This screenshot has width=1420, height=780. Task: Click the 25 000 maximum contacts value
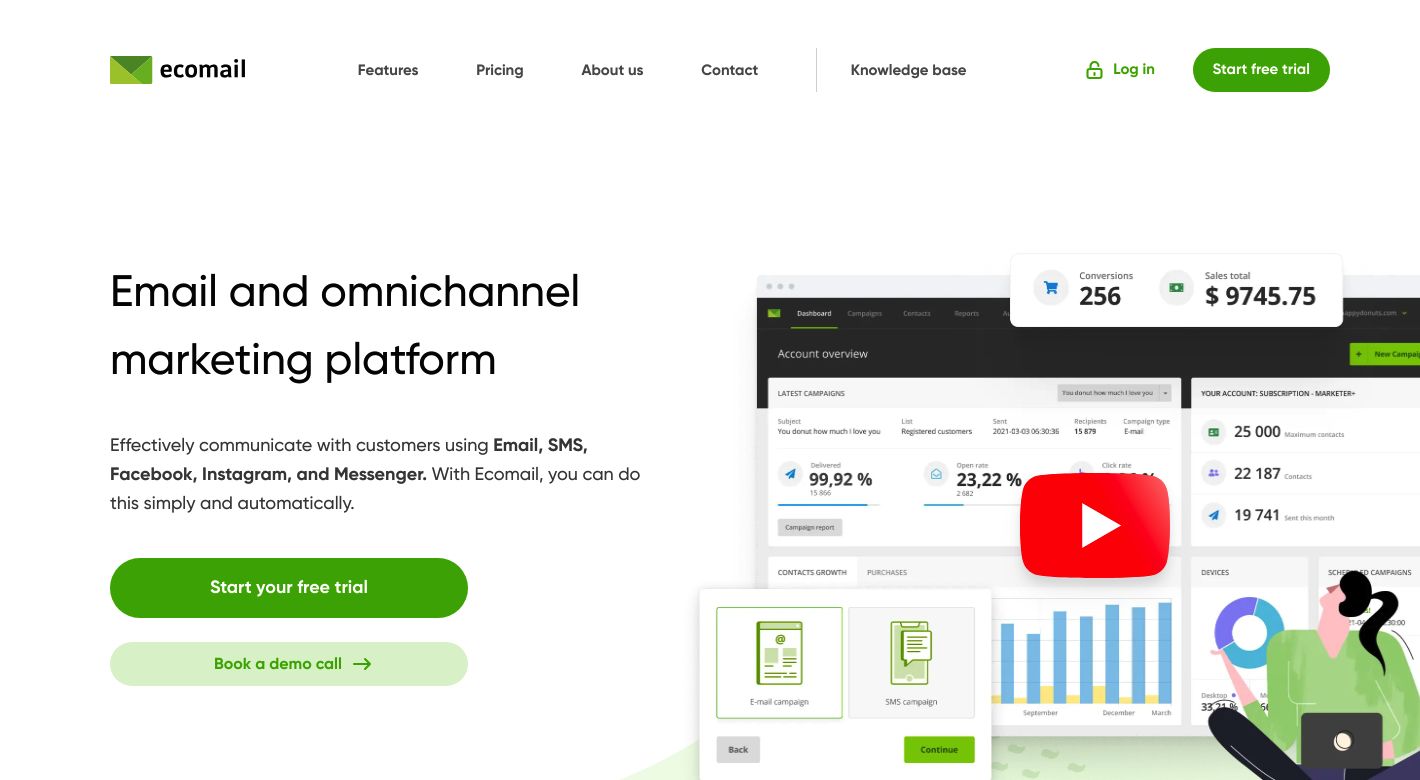(1257, 432)
